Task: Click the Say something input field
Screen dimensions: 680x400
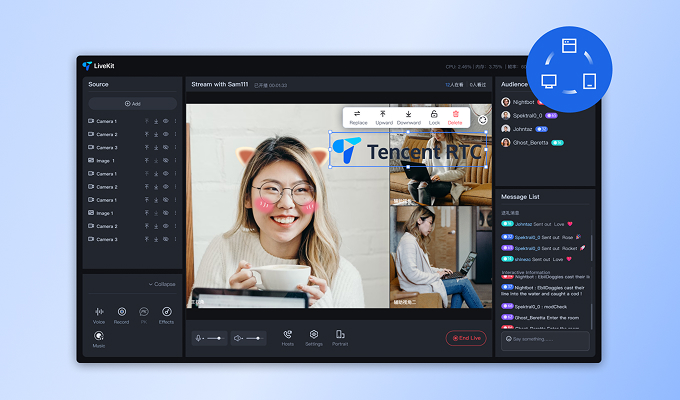Action: coord(546,341)
